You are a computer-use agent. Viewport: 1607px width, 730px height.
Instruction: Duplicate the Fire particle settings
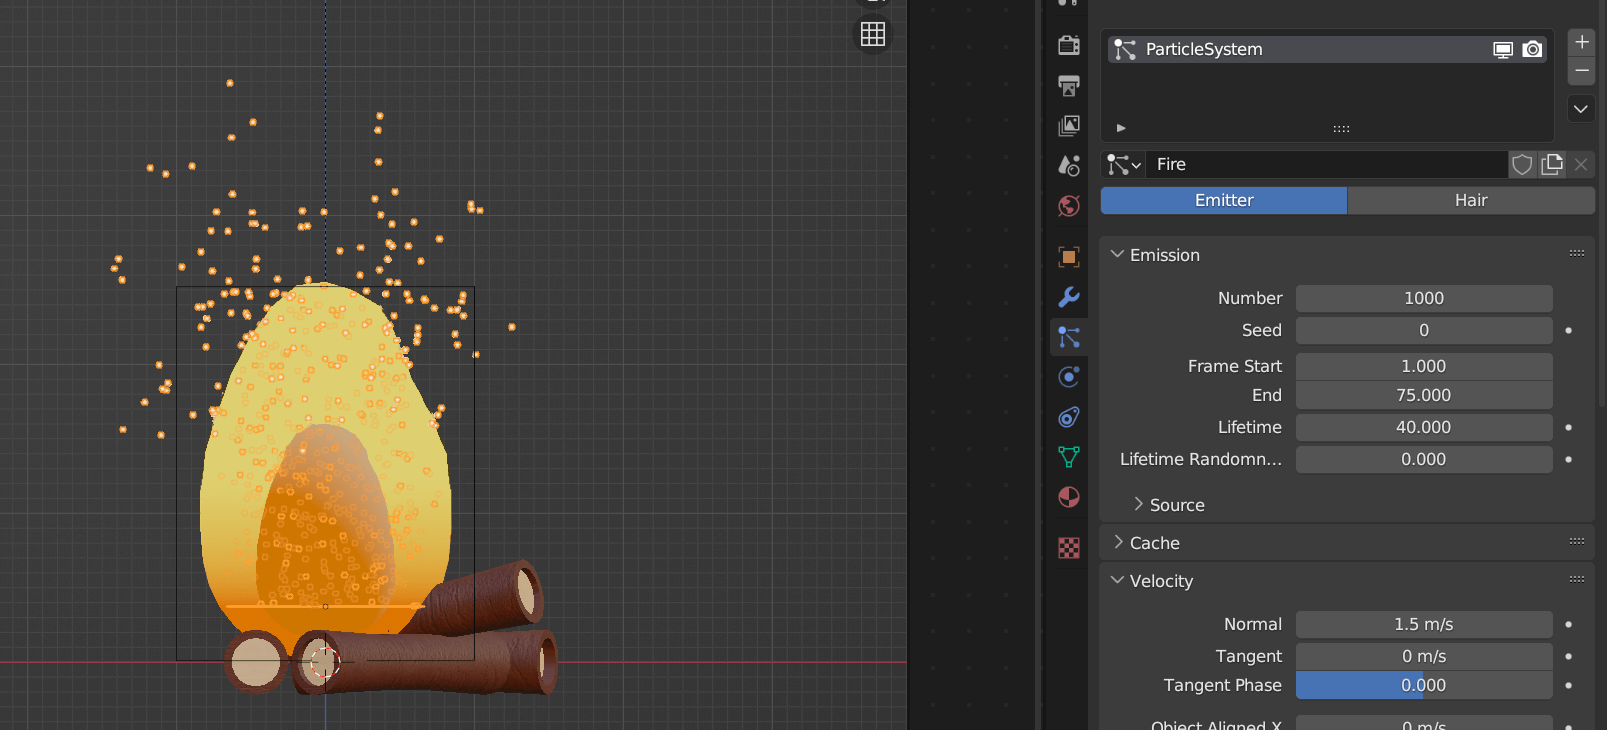pos(1552,164)
